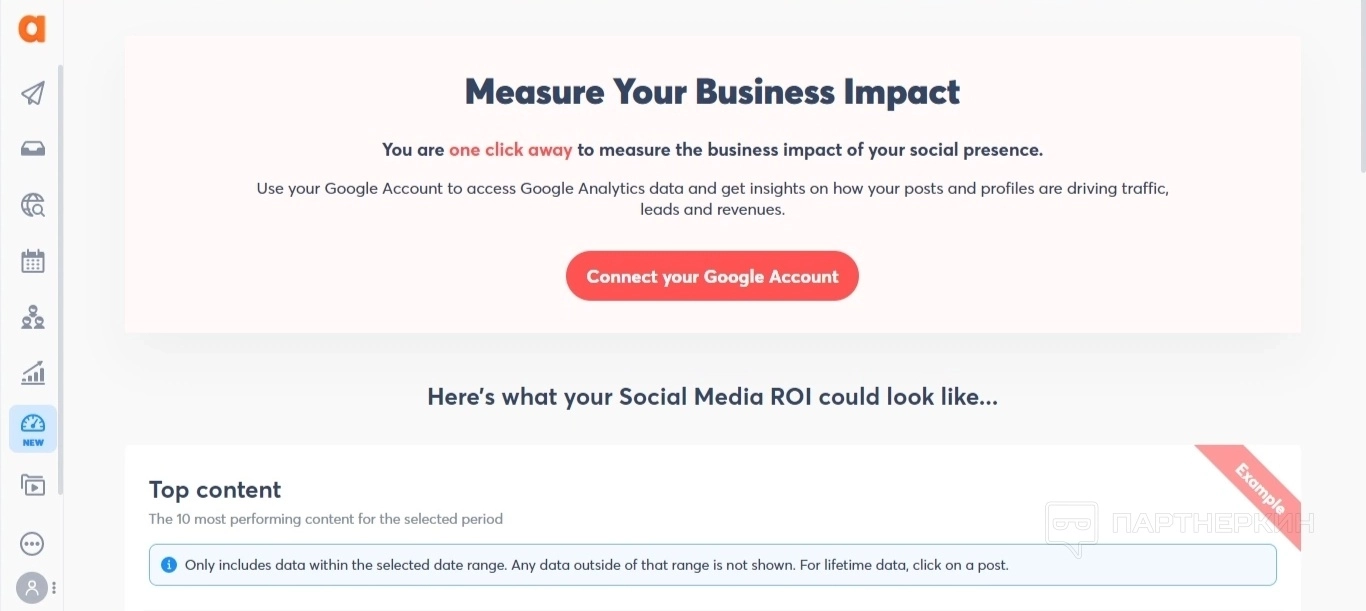Click the 'one click away' red text
The height and width of the screenshot is (611, 1366).
[x=510, y=150]
